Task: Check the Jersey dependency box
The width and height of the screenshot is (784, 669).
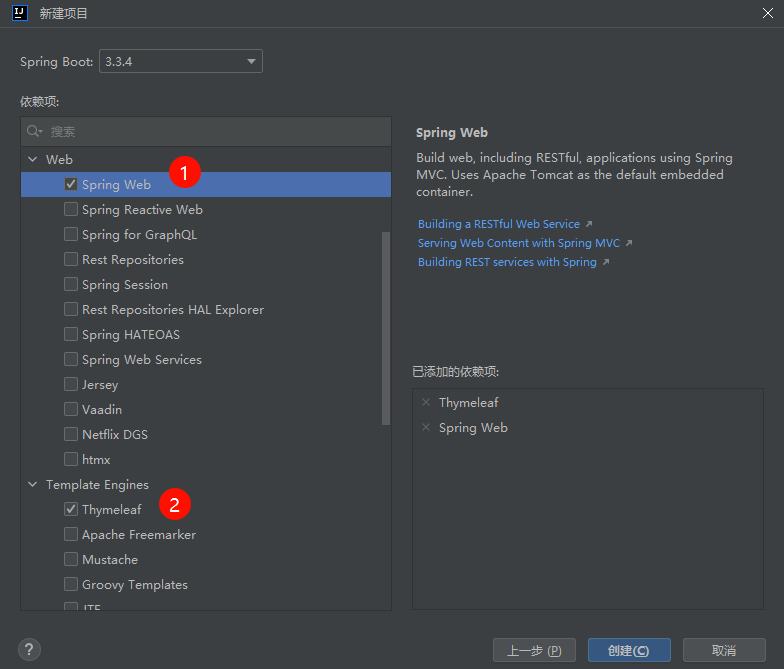Action: pyautogui.click(x=71, y=384)
